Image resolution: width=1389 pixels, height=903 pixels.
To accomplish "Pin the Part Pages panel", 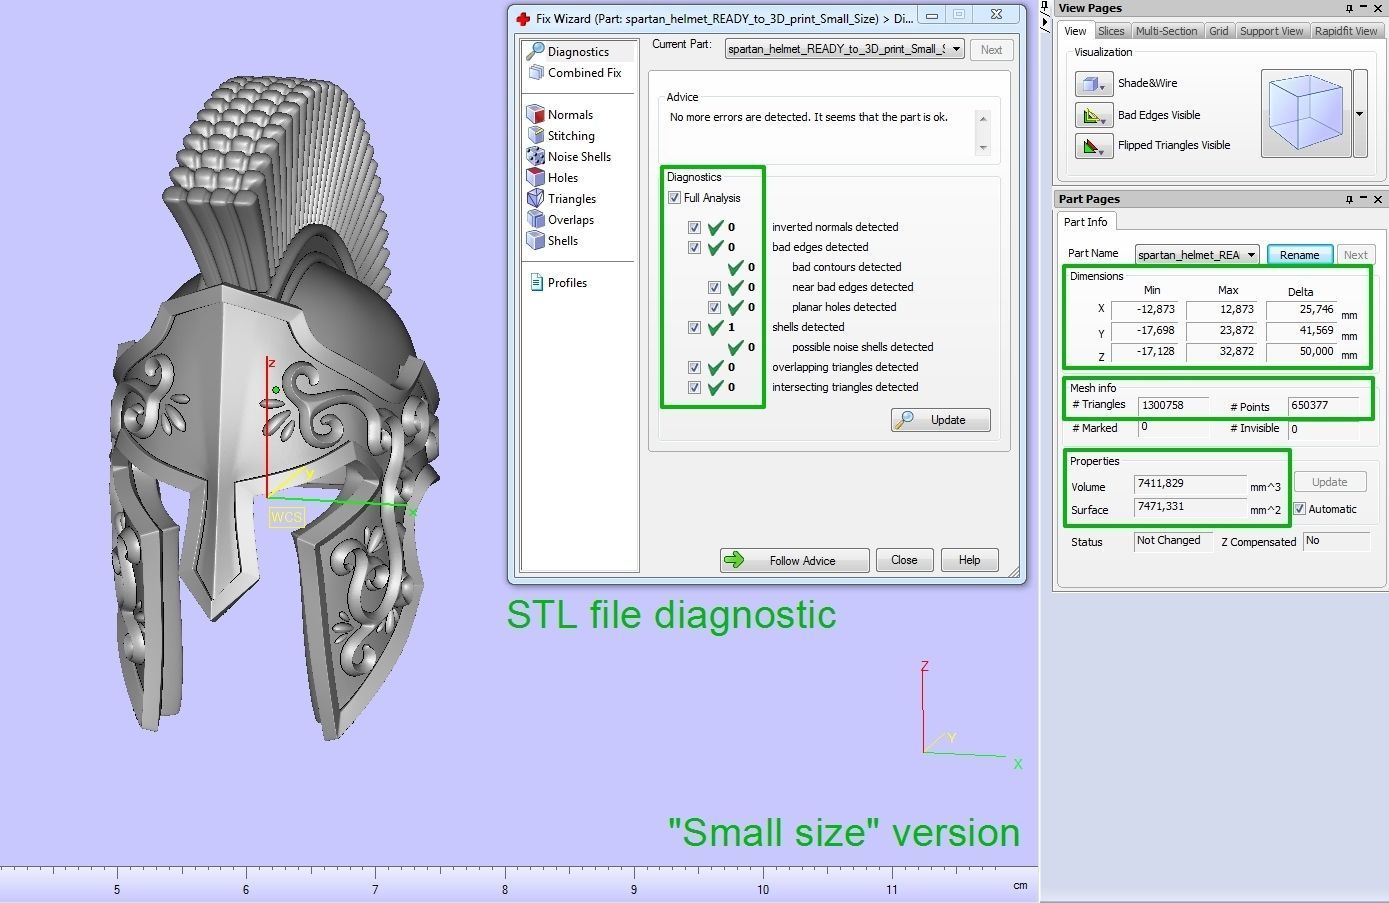I will [1349, 199].
